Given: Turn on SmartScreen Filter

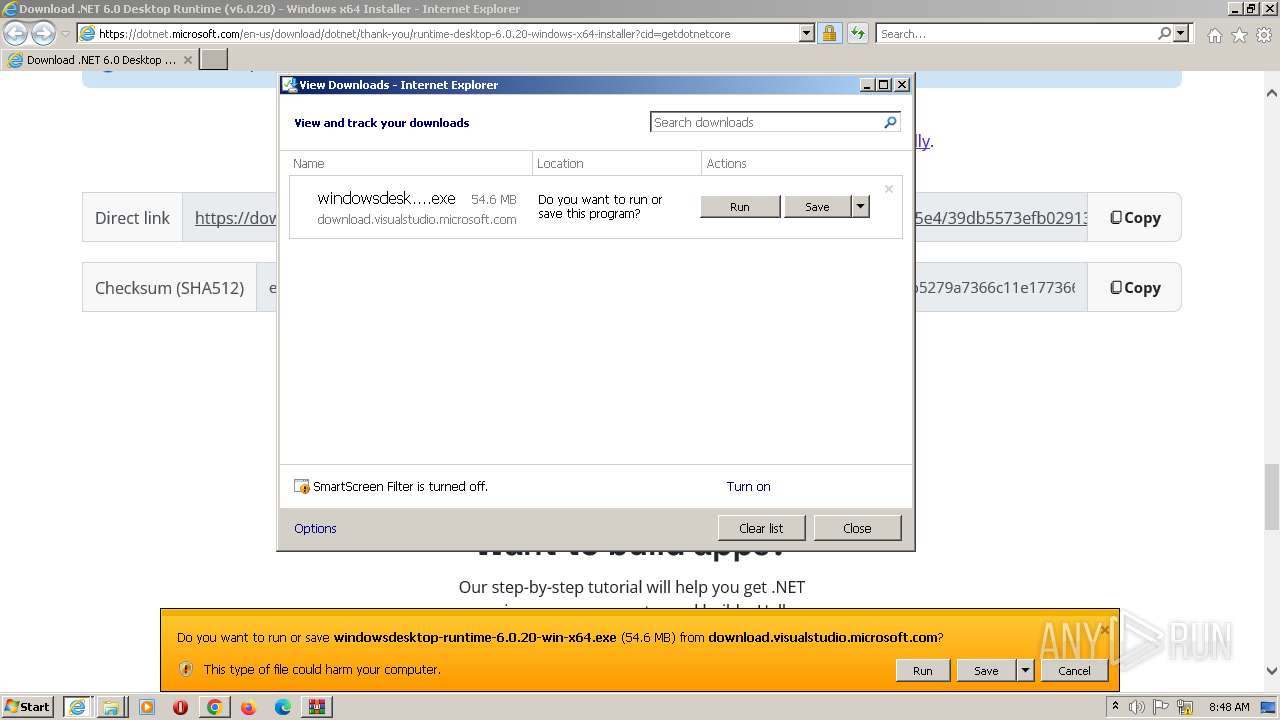Looking at the screenshot, I should pyautogui.click(x=748, y=486).
